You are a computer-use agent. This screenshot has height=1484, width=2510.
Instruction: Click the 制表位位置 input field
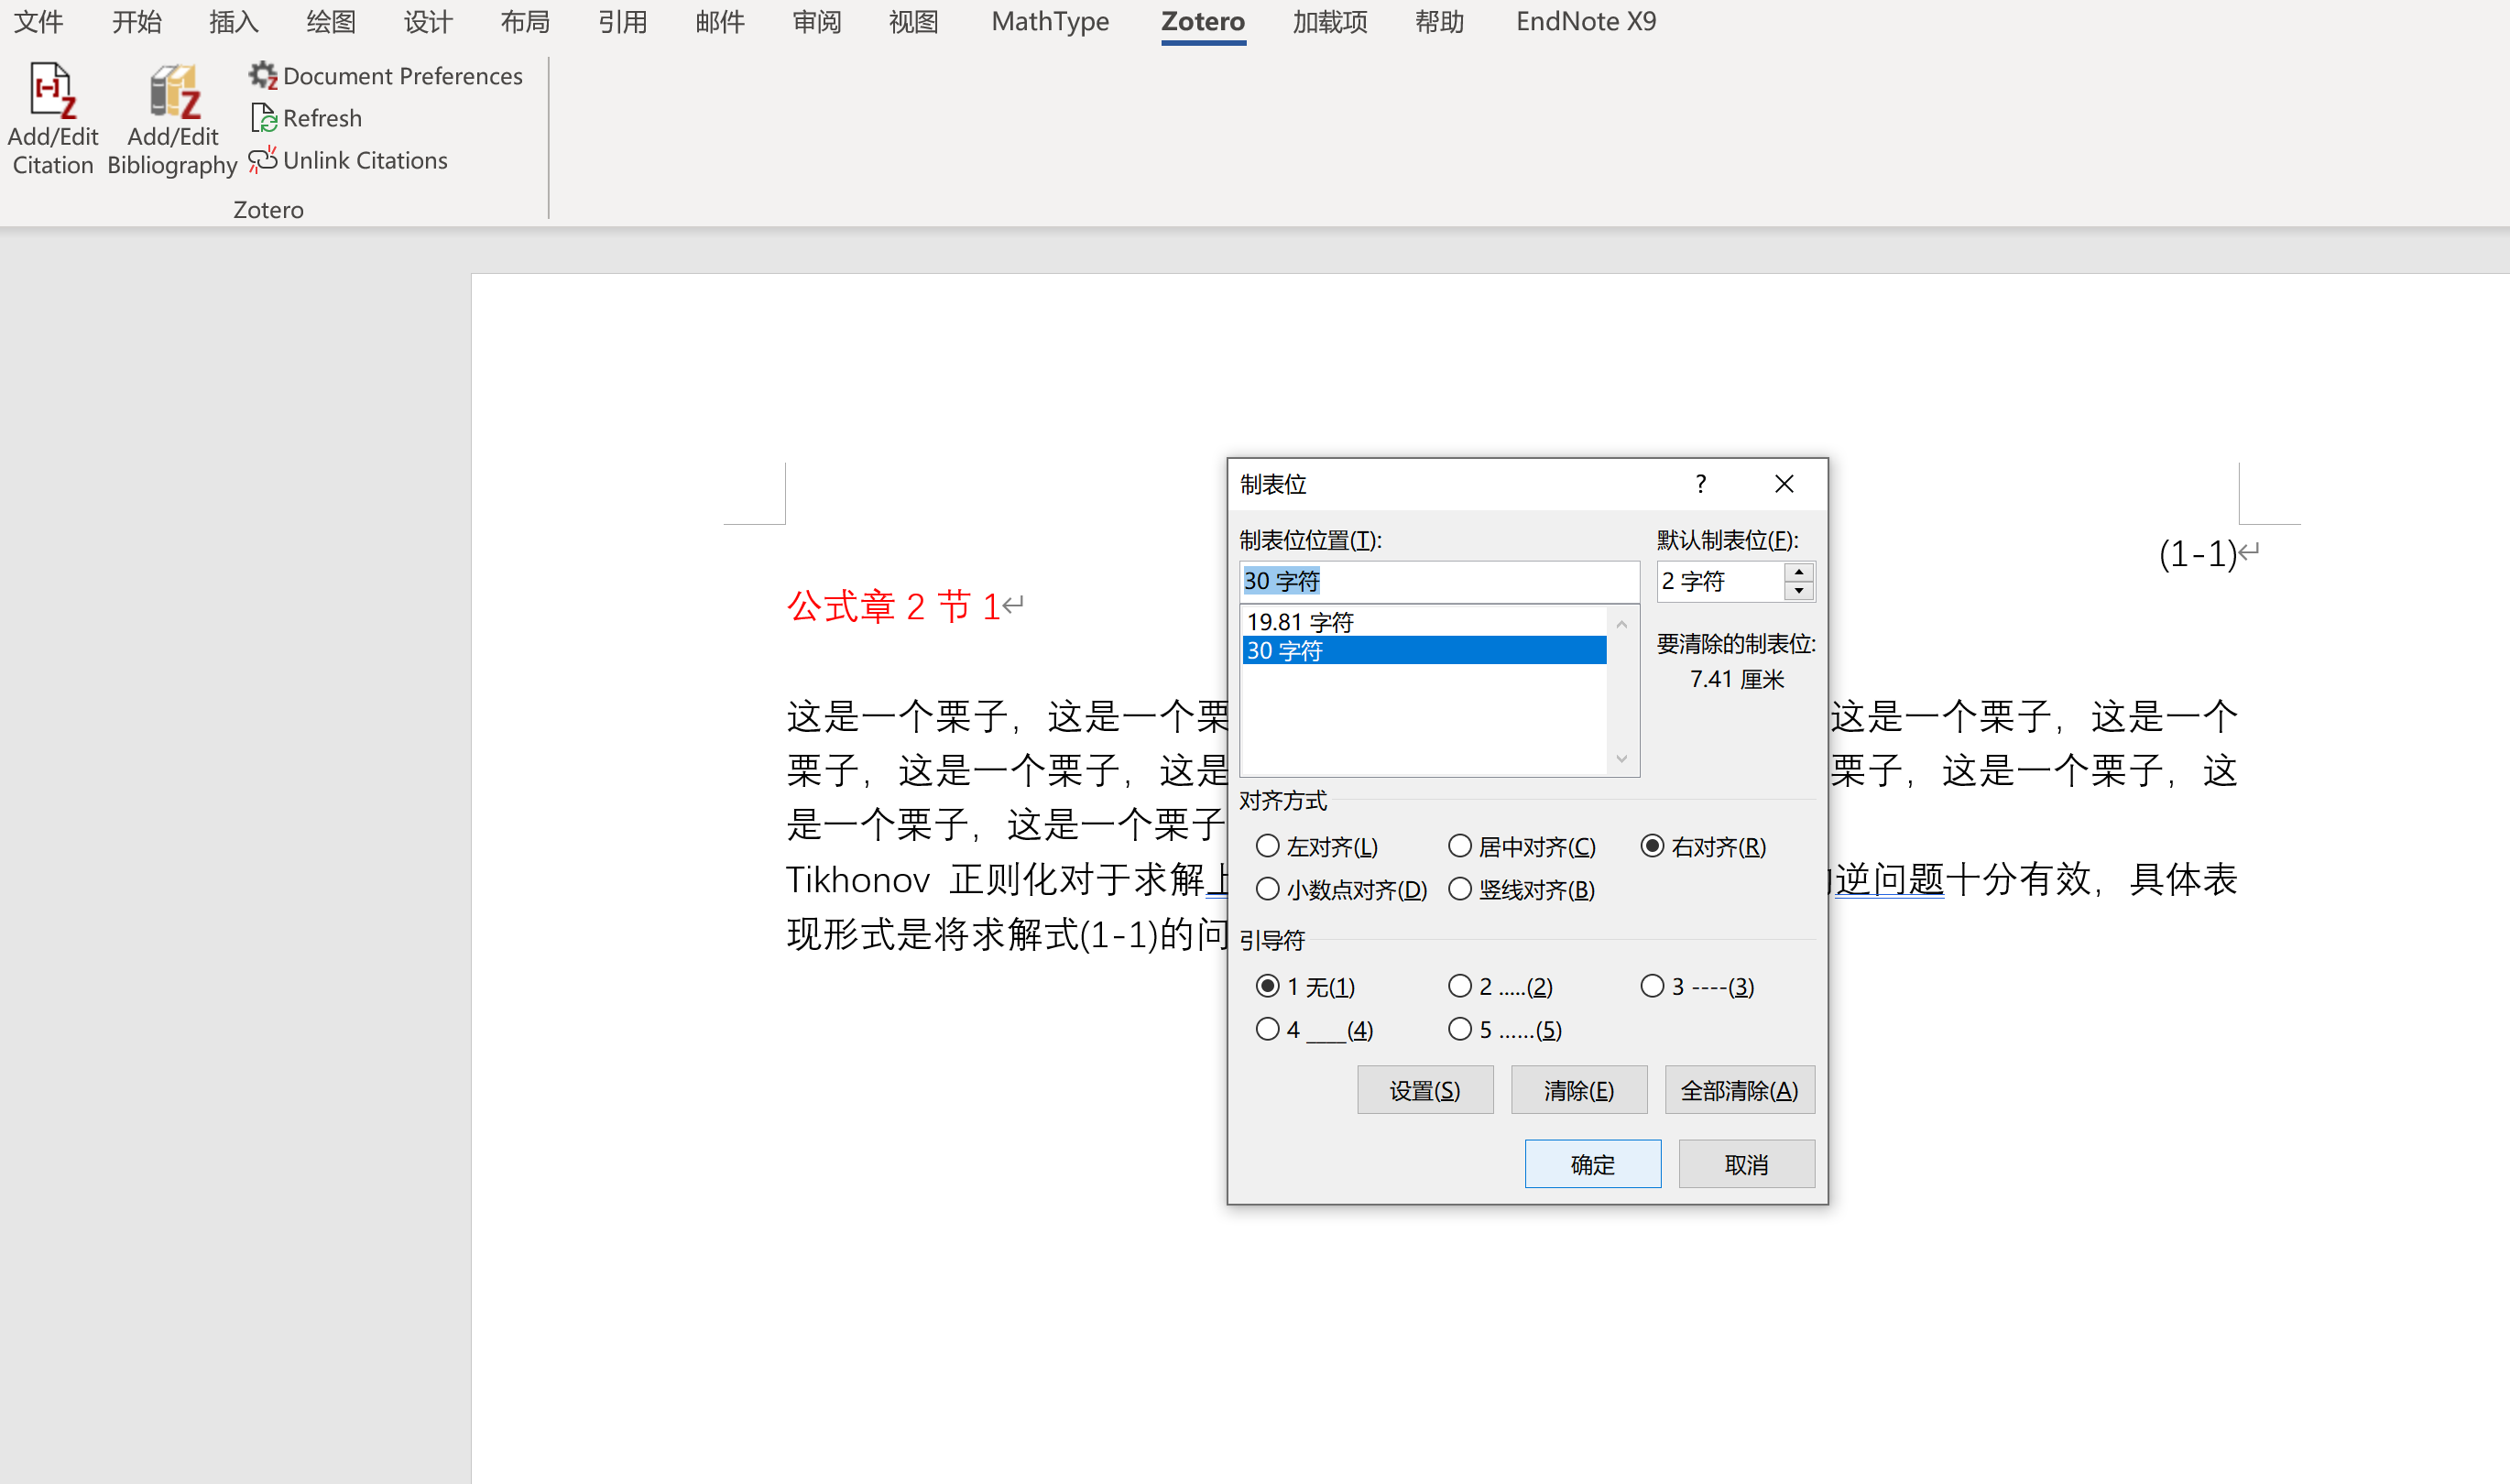pyautogui.click(x=1438, y=581)
